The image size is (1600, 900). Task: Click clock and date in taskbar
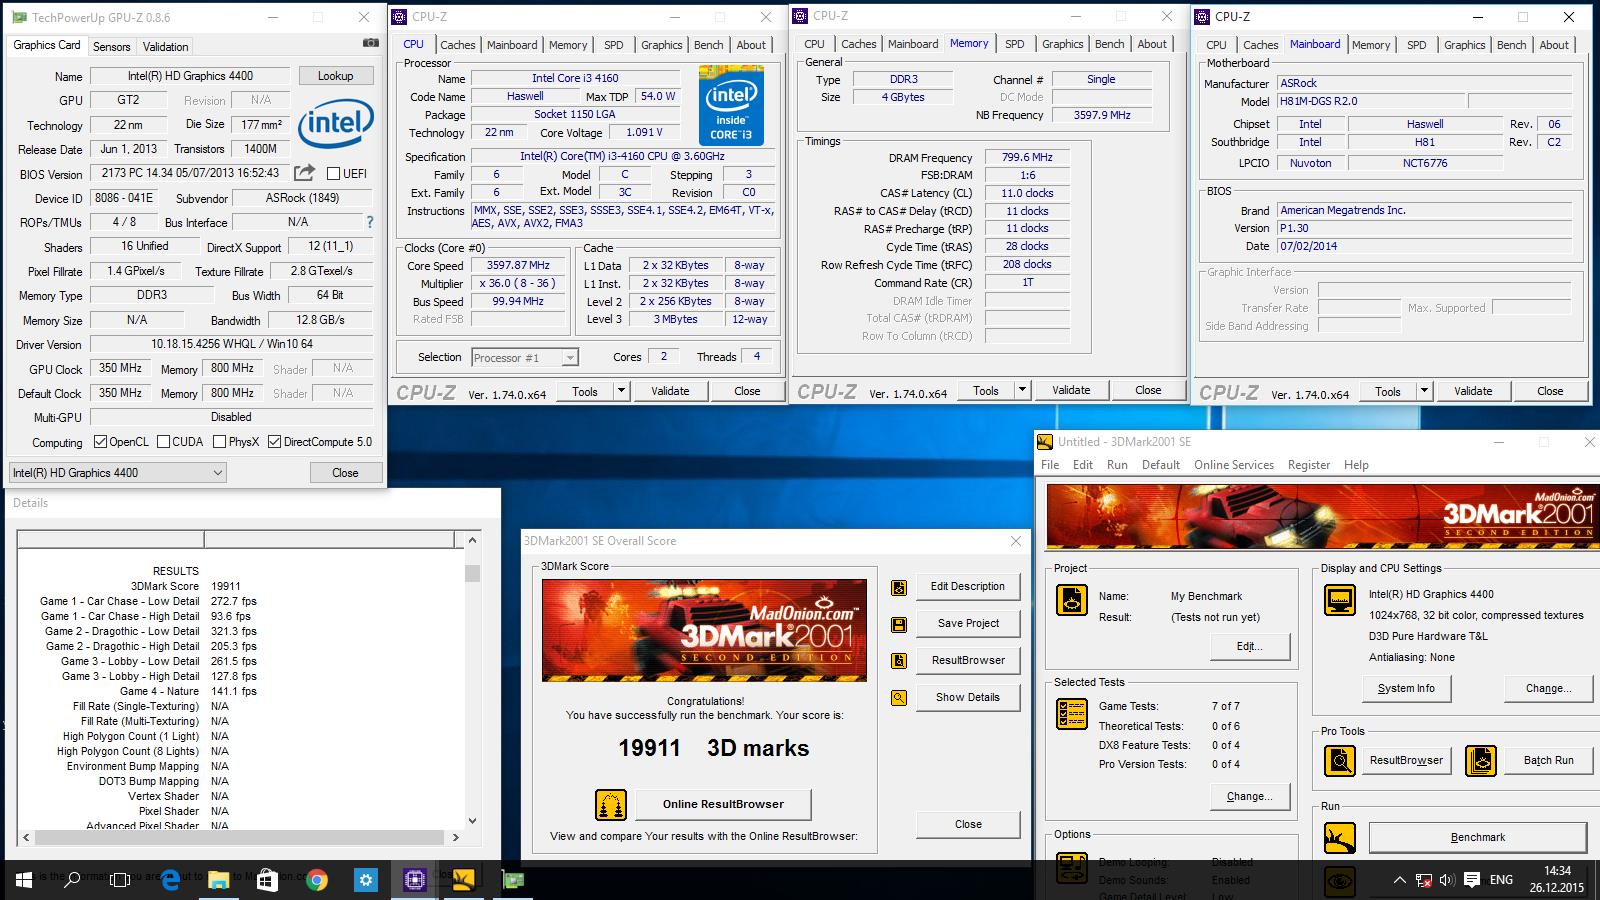[x=1557, y=880]
